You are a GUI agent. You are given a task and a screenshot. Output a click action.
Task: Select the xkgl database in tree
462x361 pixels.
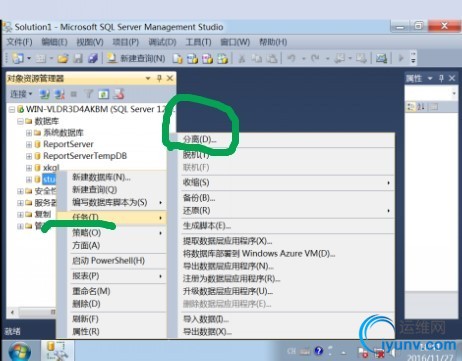click(x=51, y=167)
